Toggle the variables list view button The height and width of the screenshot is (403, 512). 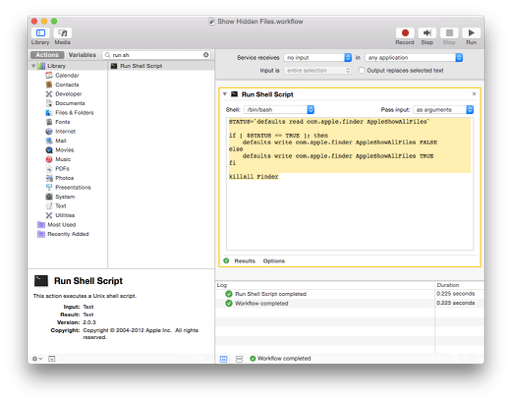click(239, 359)
